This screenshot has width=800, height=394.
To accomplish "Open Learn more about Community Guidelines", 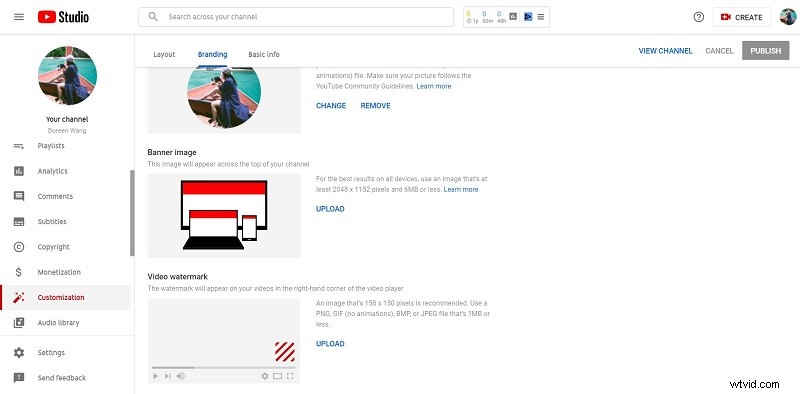I will click(434, 86).
